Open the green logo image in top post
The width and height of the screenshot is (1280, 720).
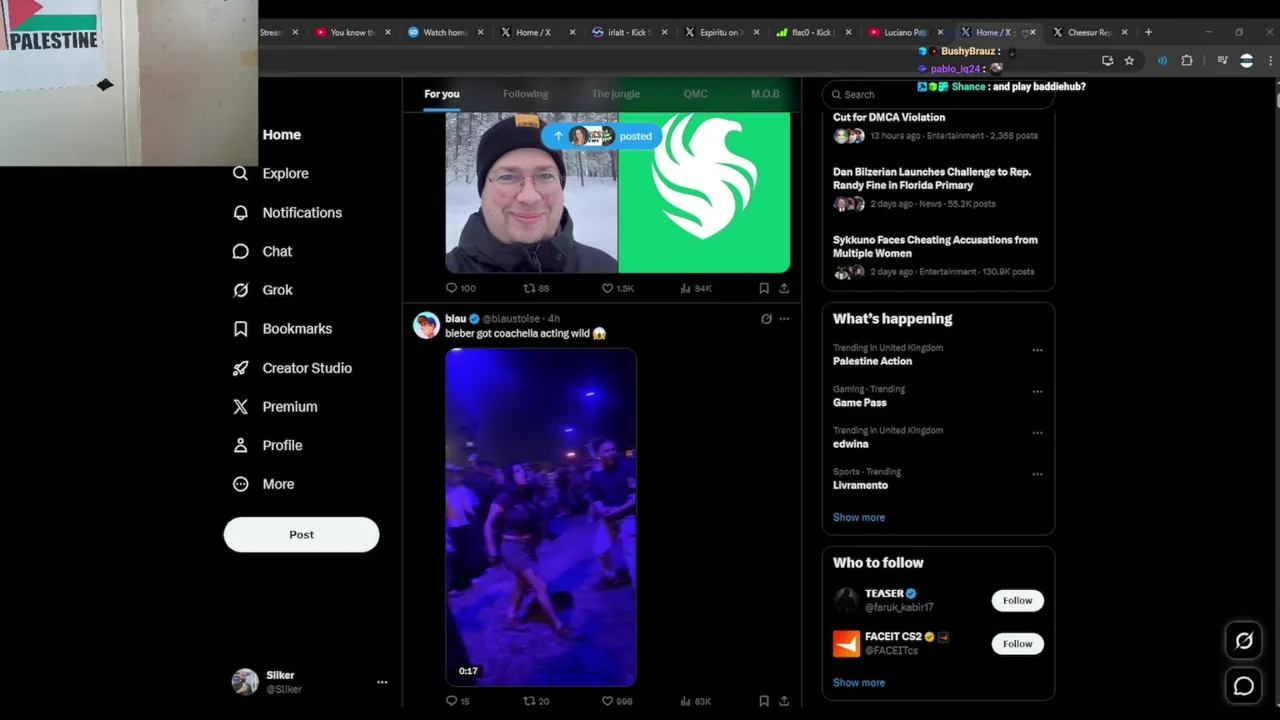coord(704,192)
